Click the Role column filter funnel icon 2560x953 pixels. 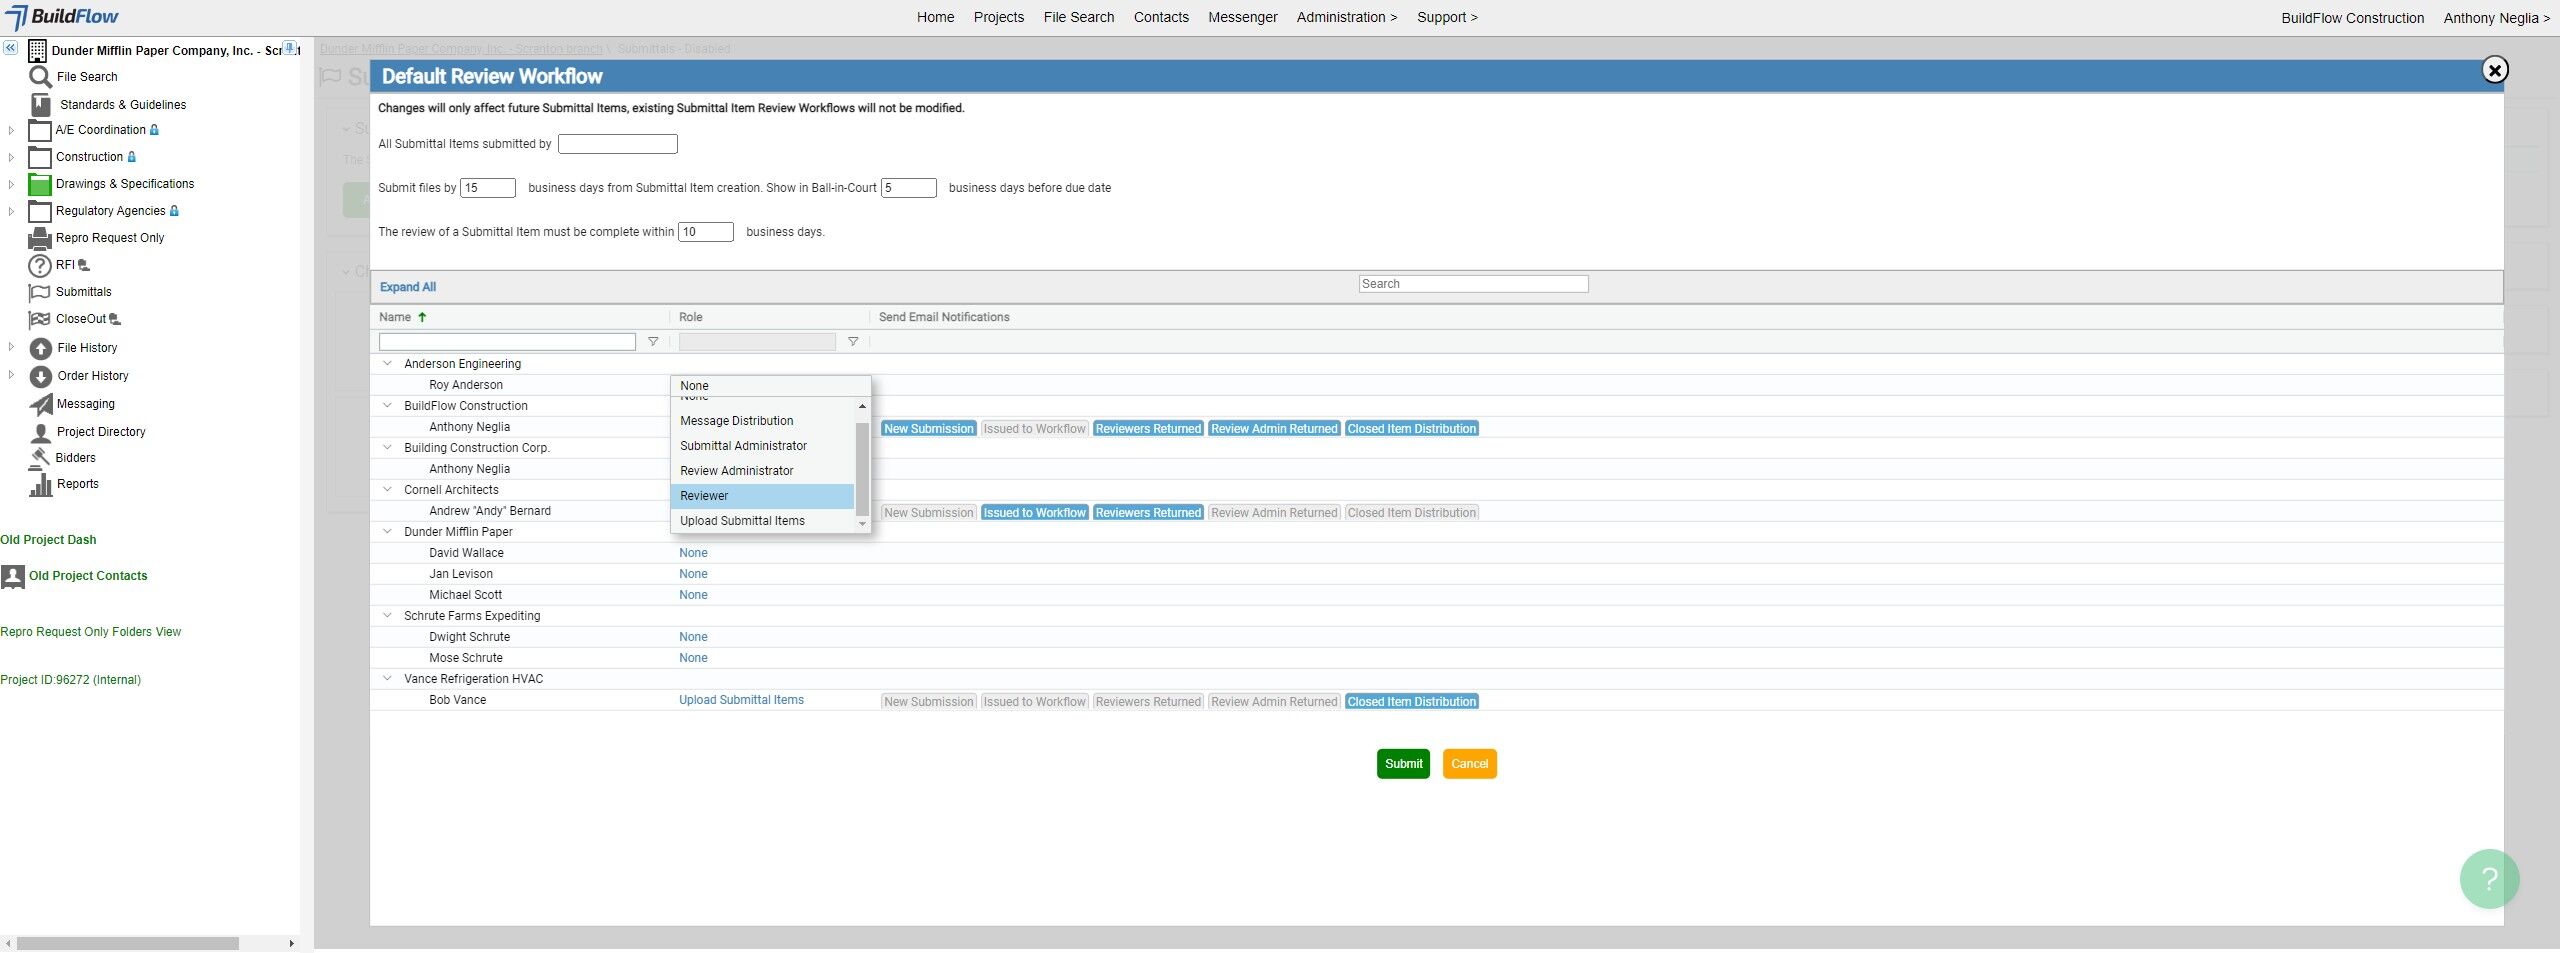pos(853,342)
